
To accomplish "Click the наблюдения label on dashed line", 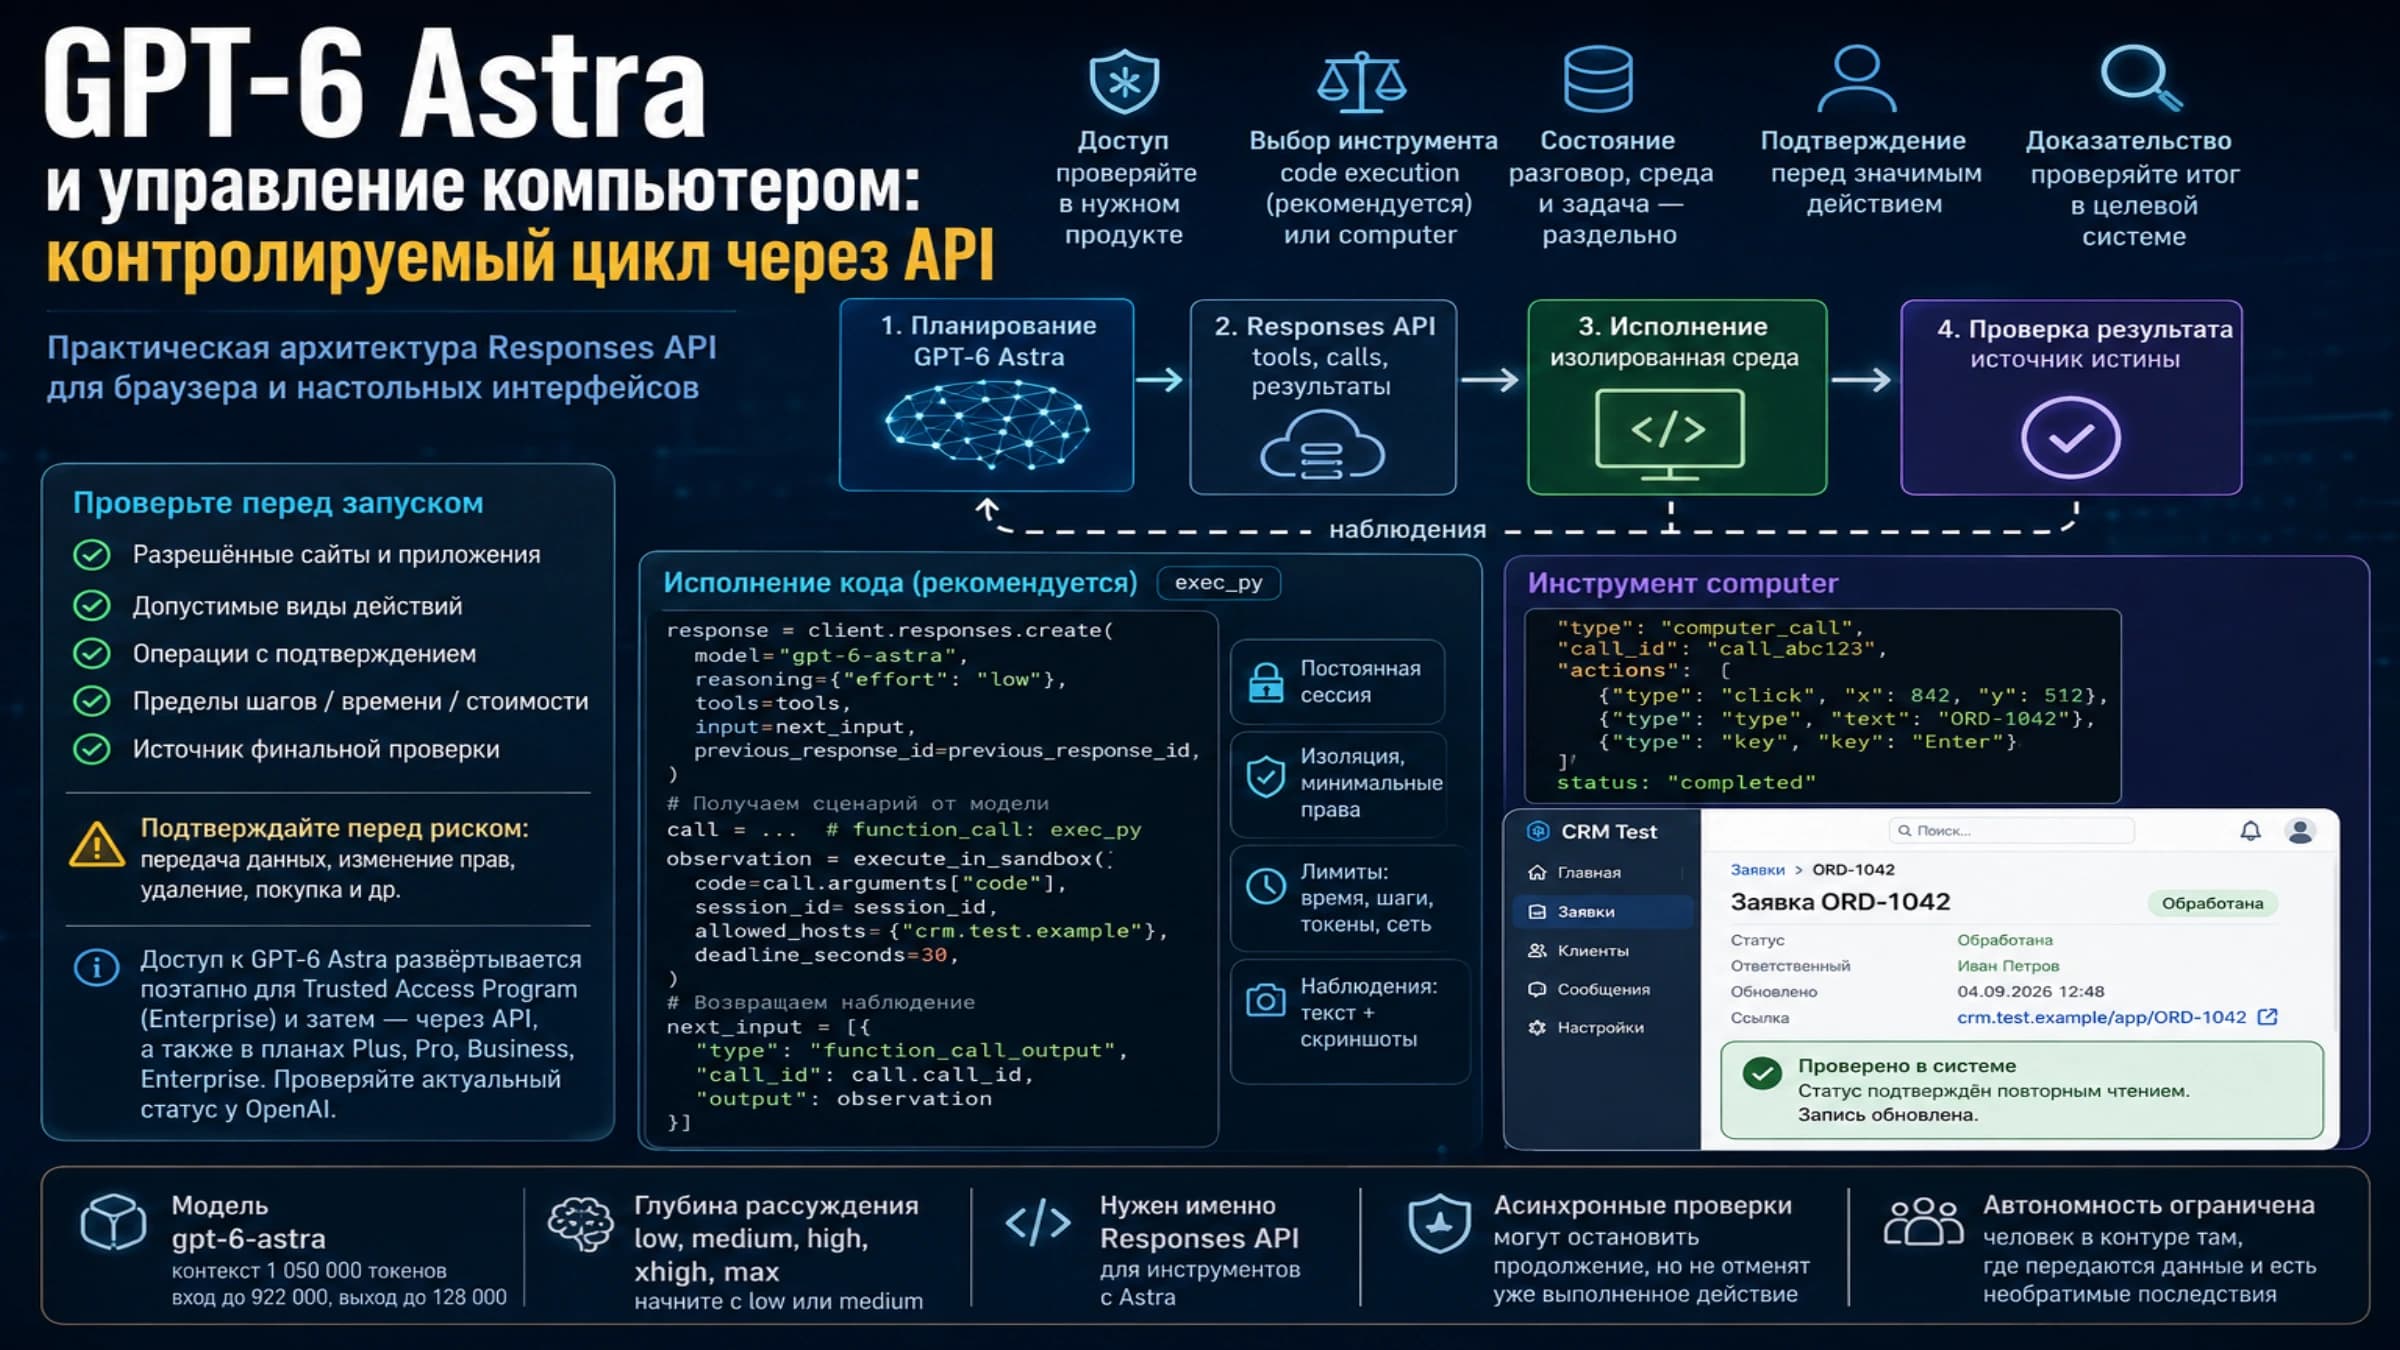I will (x=1407, y=530).
